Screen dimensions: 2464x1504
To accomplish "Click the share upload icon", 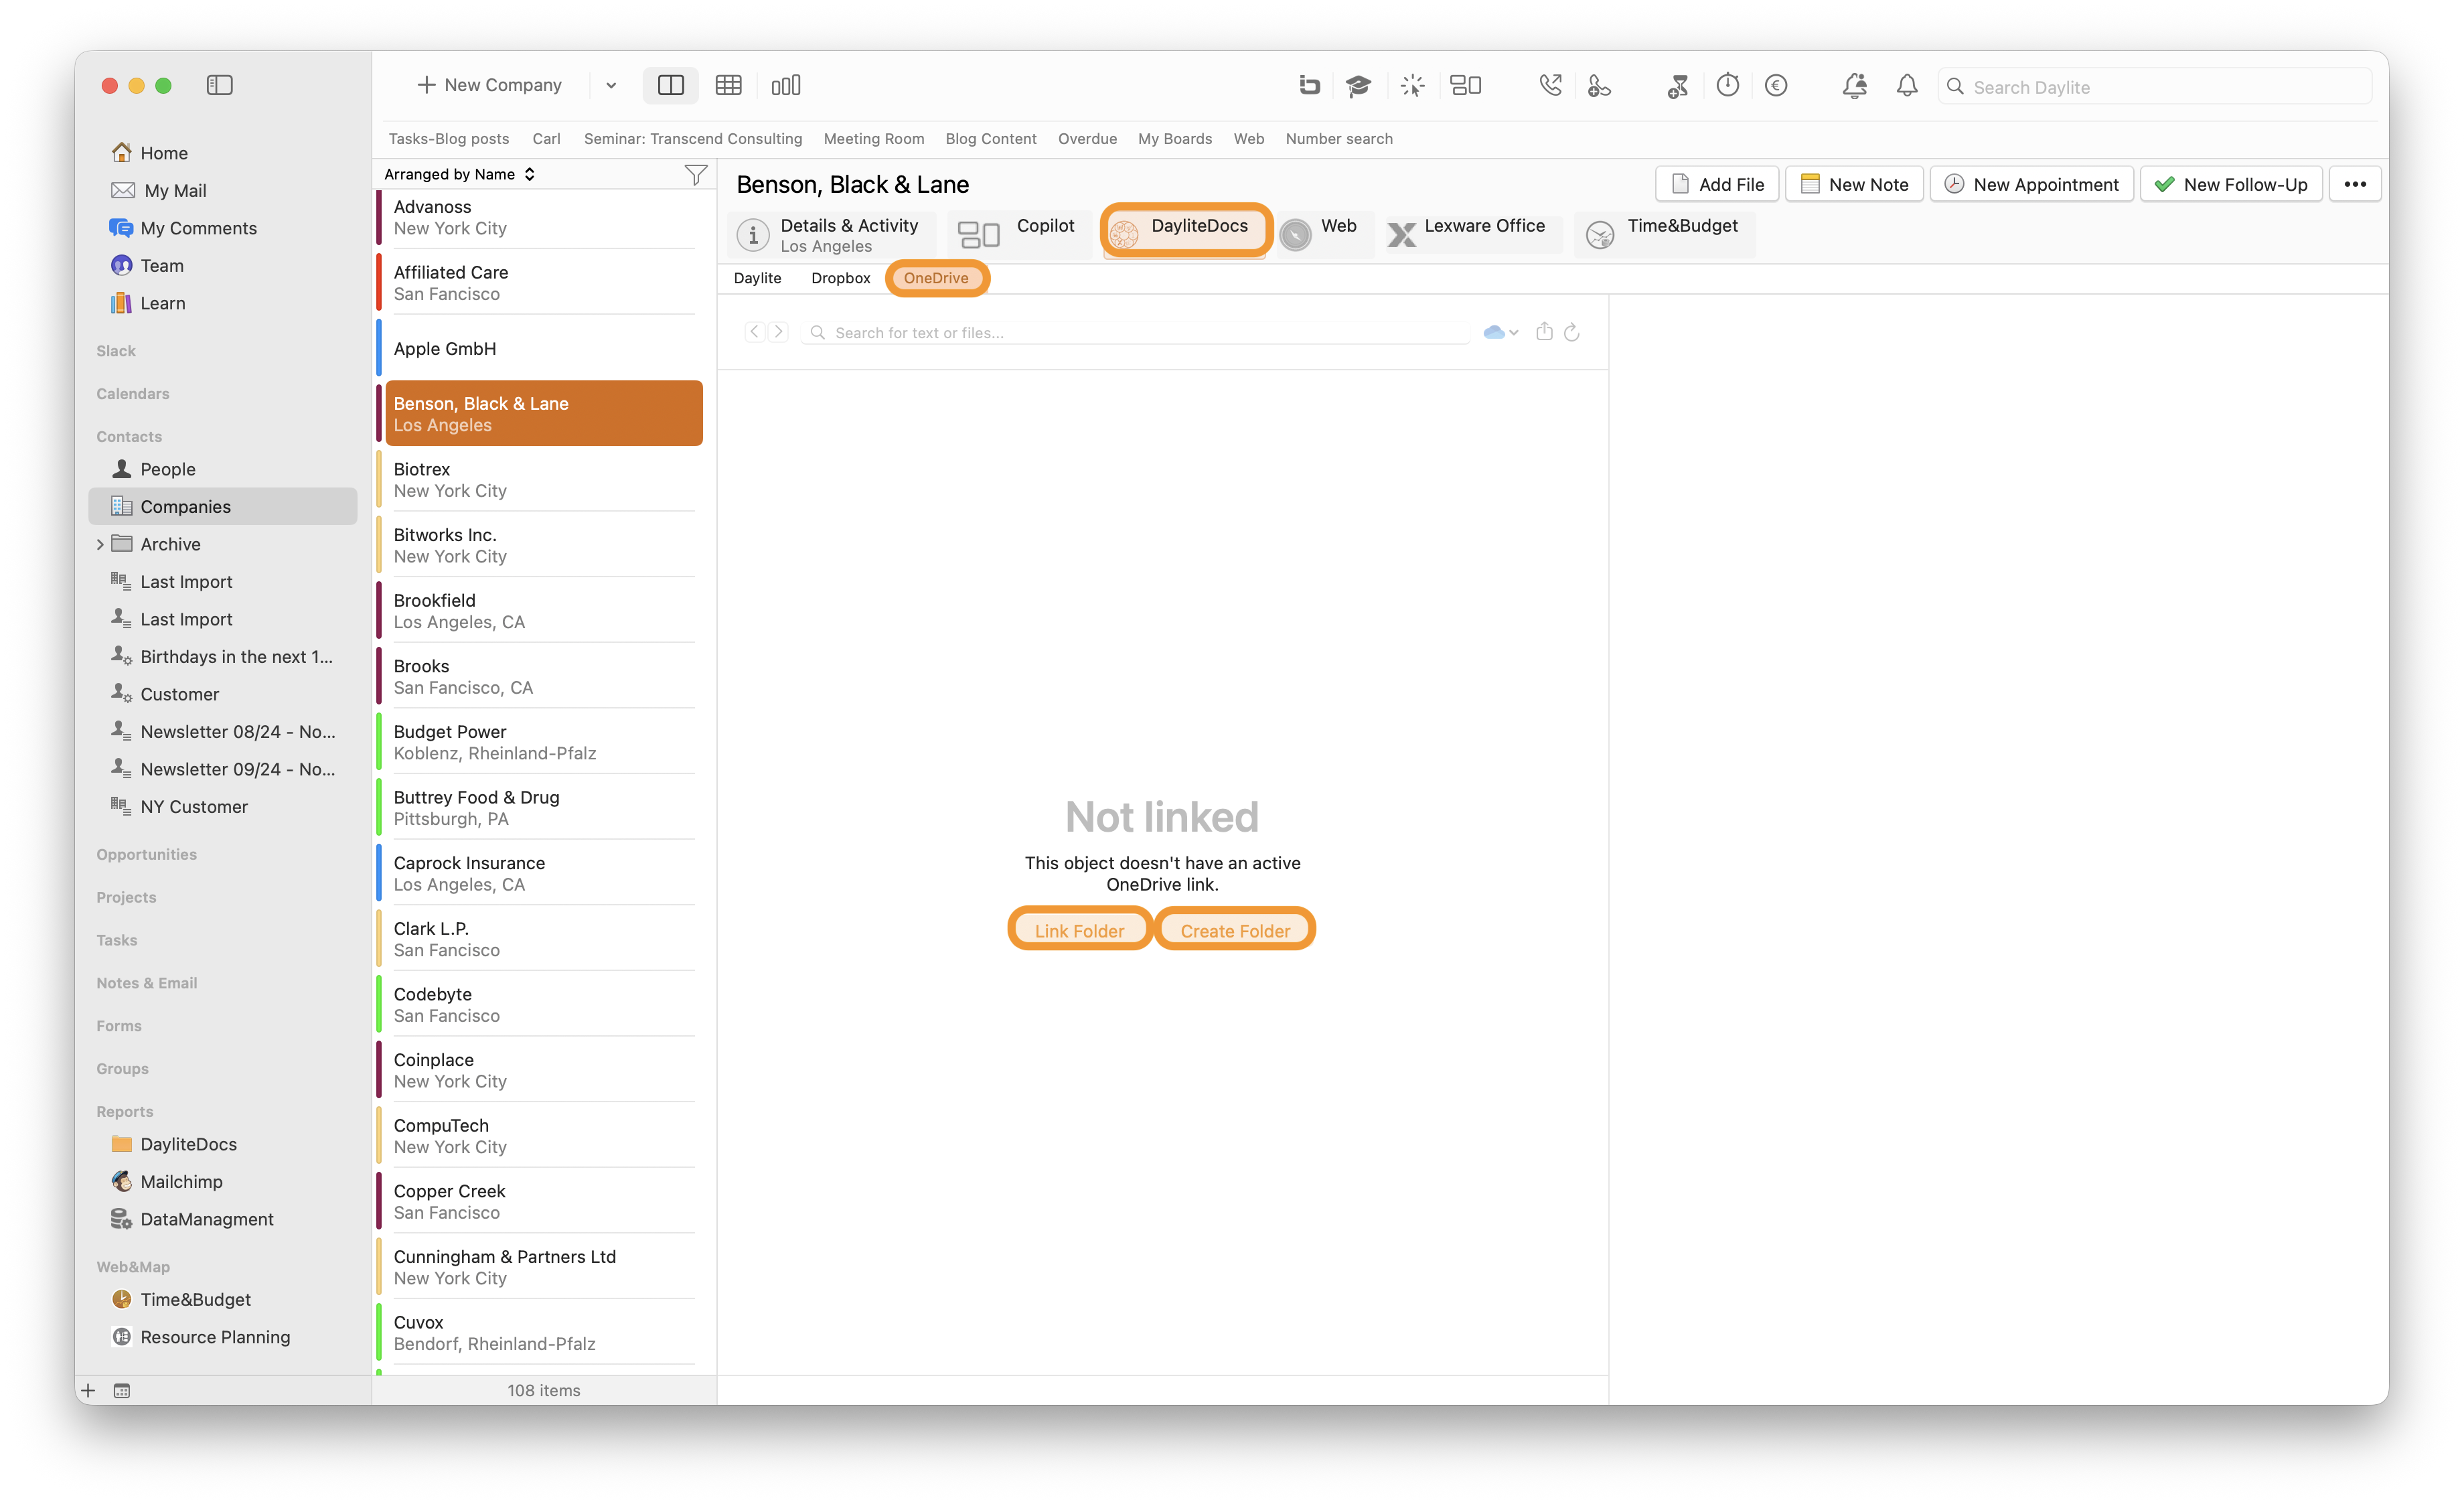I will [1544, 332].
